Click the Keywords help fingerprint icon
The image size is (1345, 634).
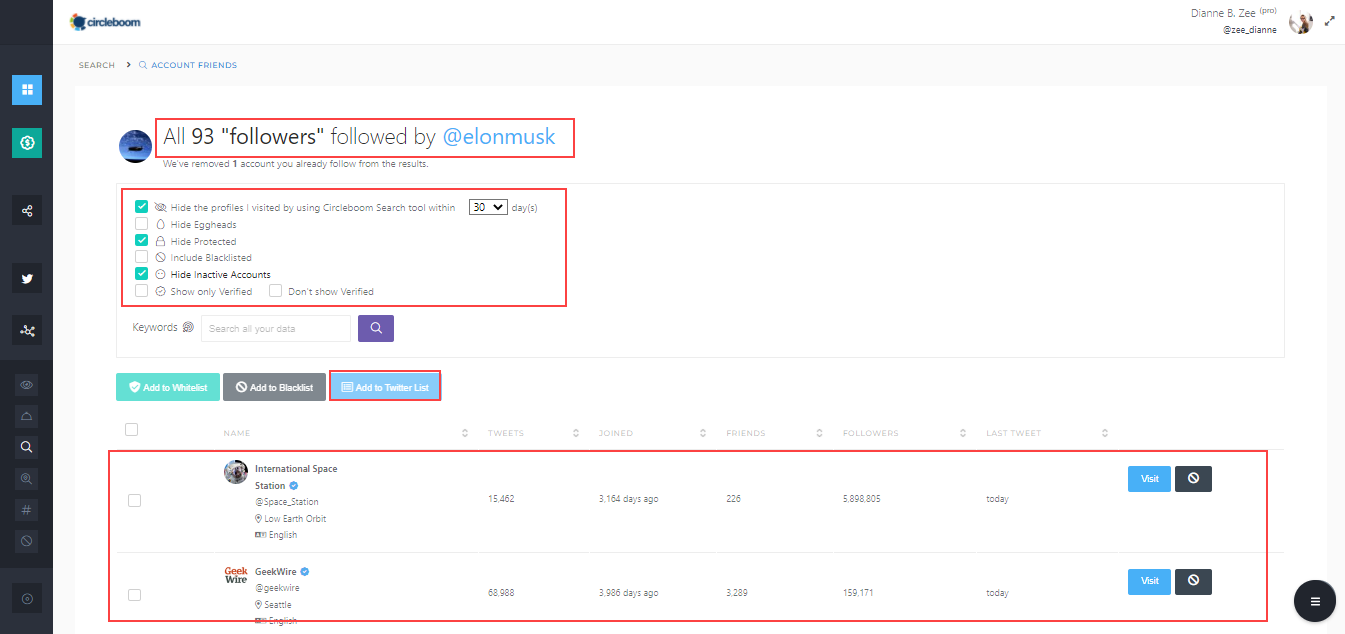pos(188,327)
